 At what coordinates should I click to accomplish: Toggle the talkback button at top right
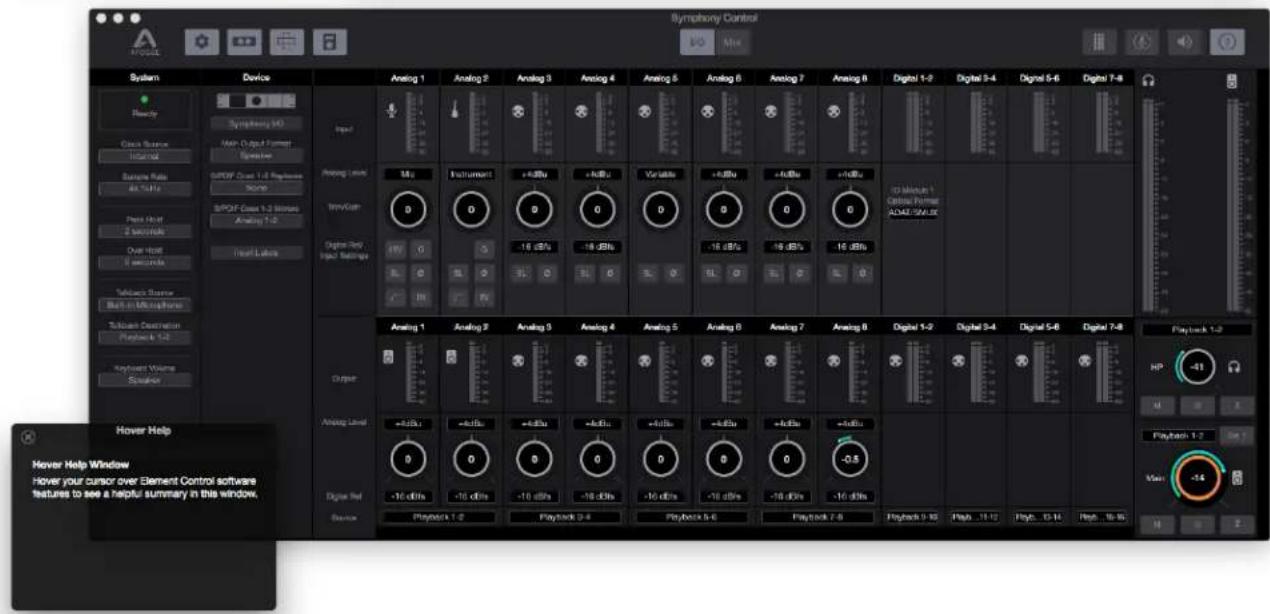coord(1142,42)
